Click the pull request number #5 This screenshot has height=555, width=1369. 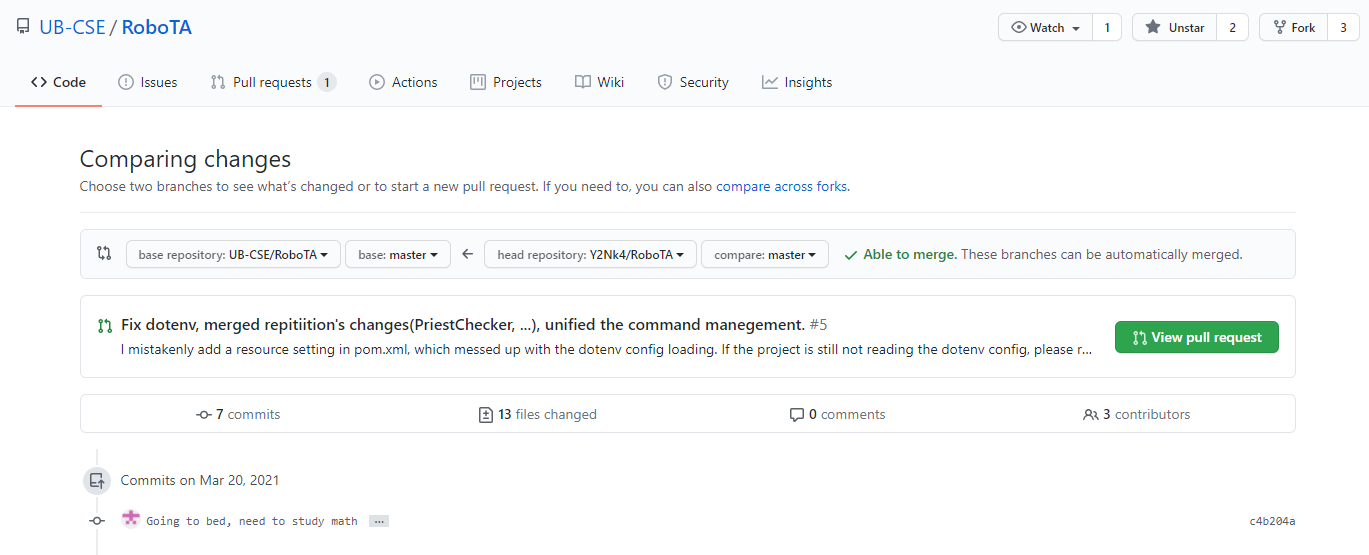coord(818,324)
